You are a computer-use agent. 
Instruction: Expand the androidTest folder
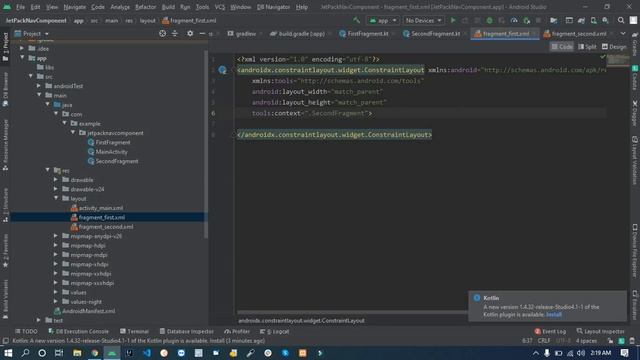click(x=39, y=86)
